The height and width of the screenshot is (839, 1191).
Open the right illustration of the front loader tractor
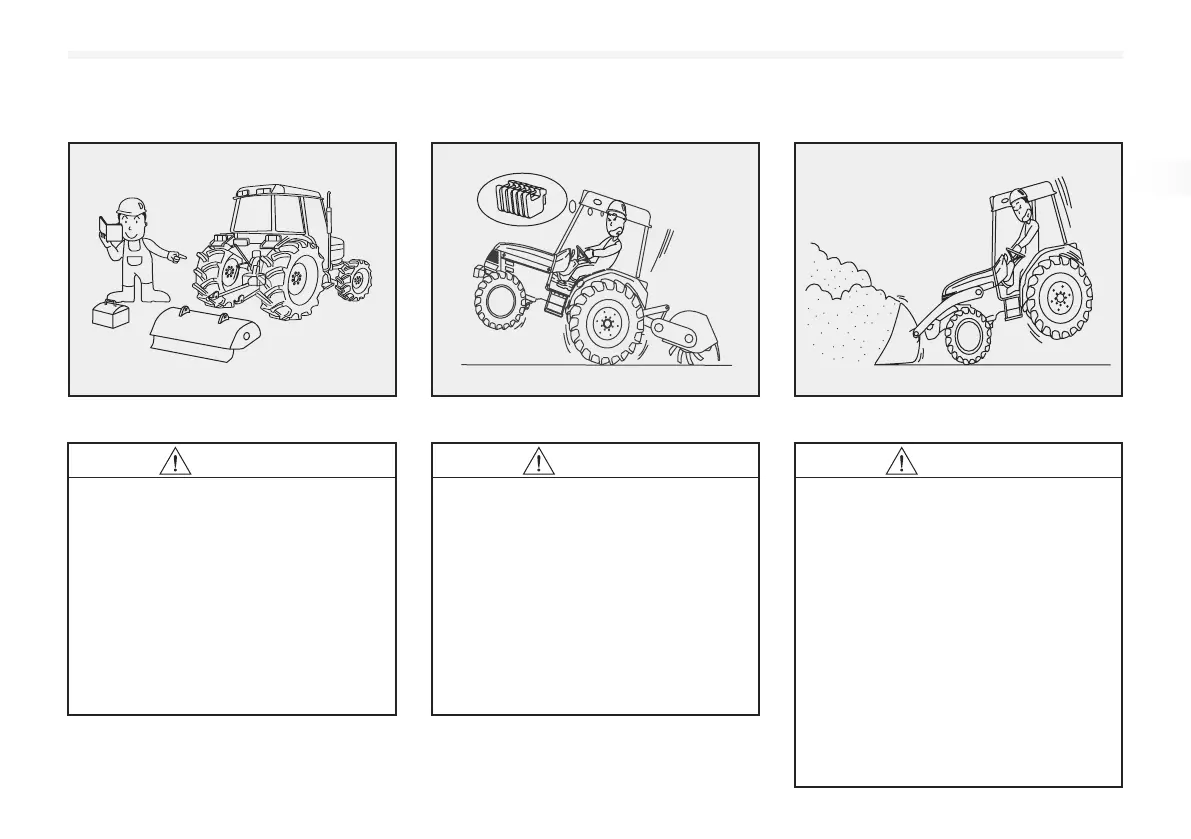coord(959,270)
